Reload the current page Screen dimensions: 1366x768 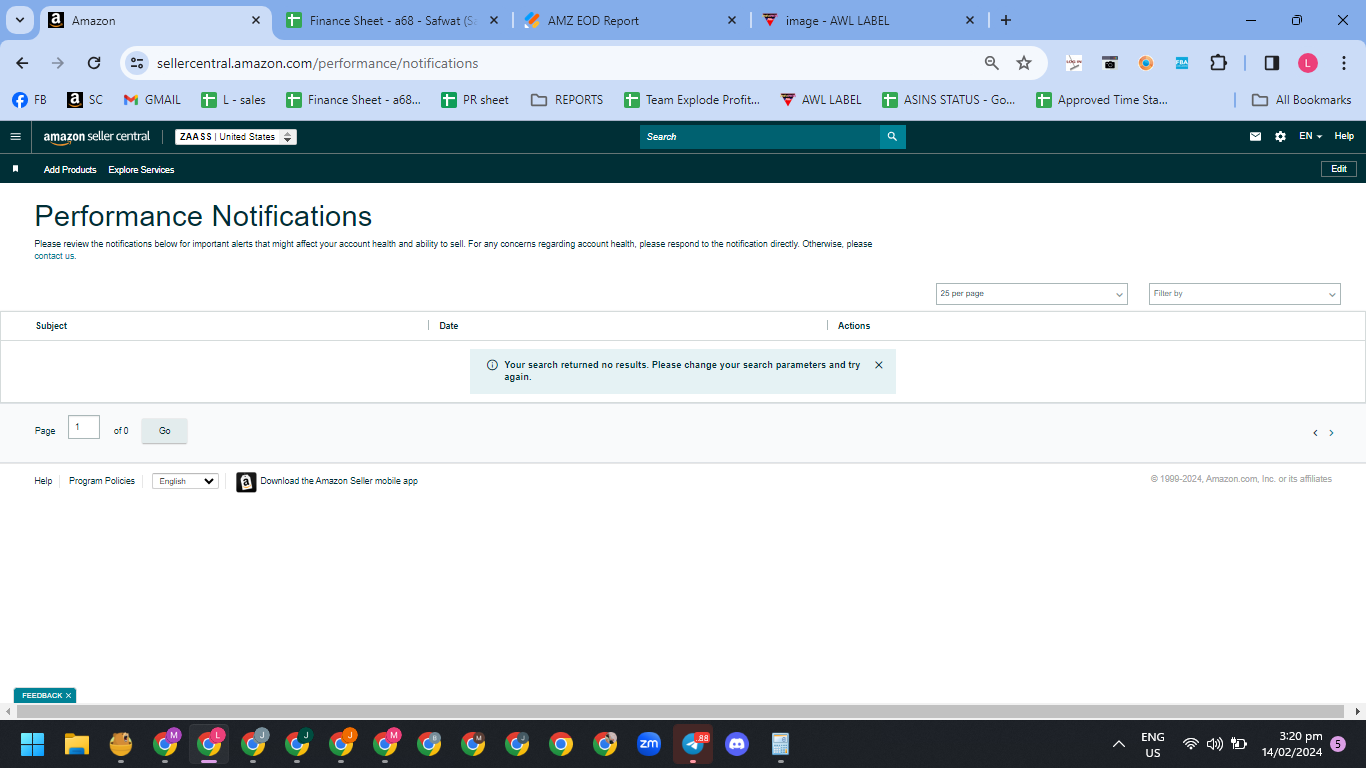pos(94,63)
